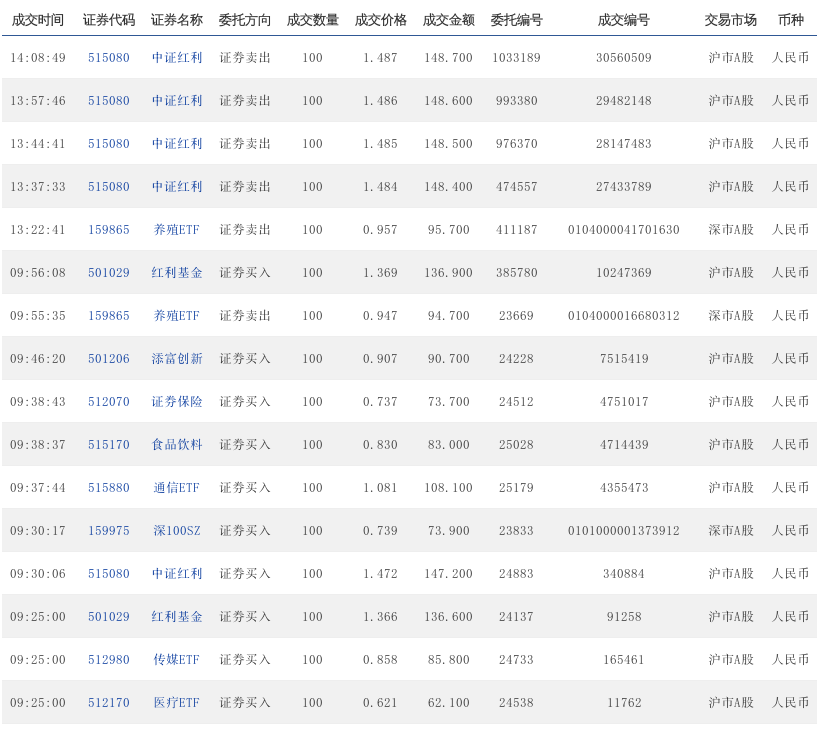Open the 通信ETF name link

coord(177,488)
